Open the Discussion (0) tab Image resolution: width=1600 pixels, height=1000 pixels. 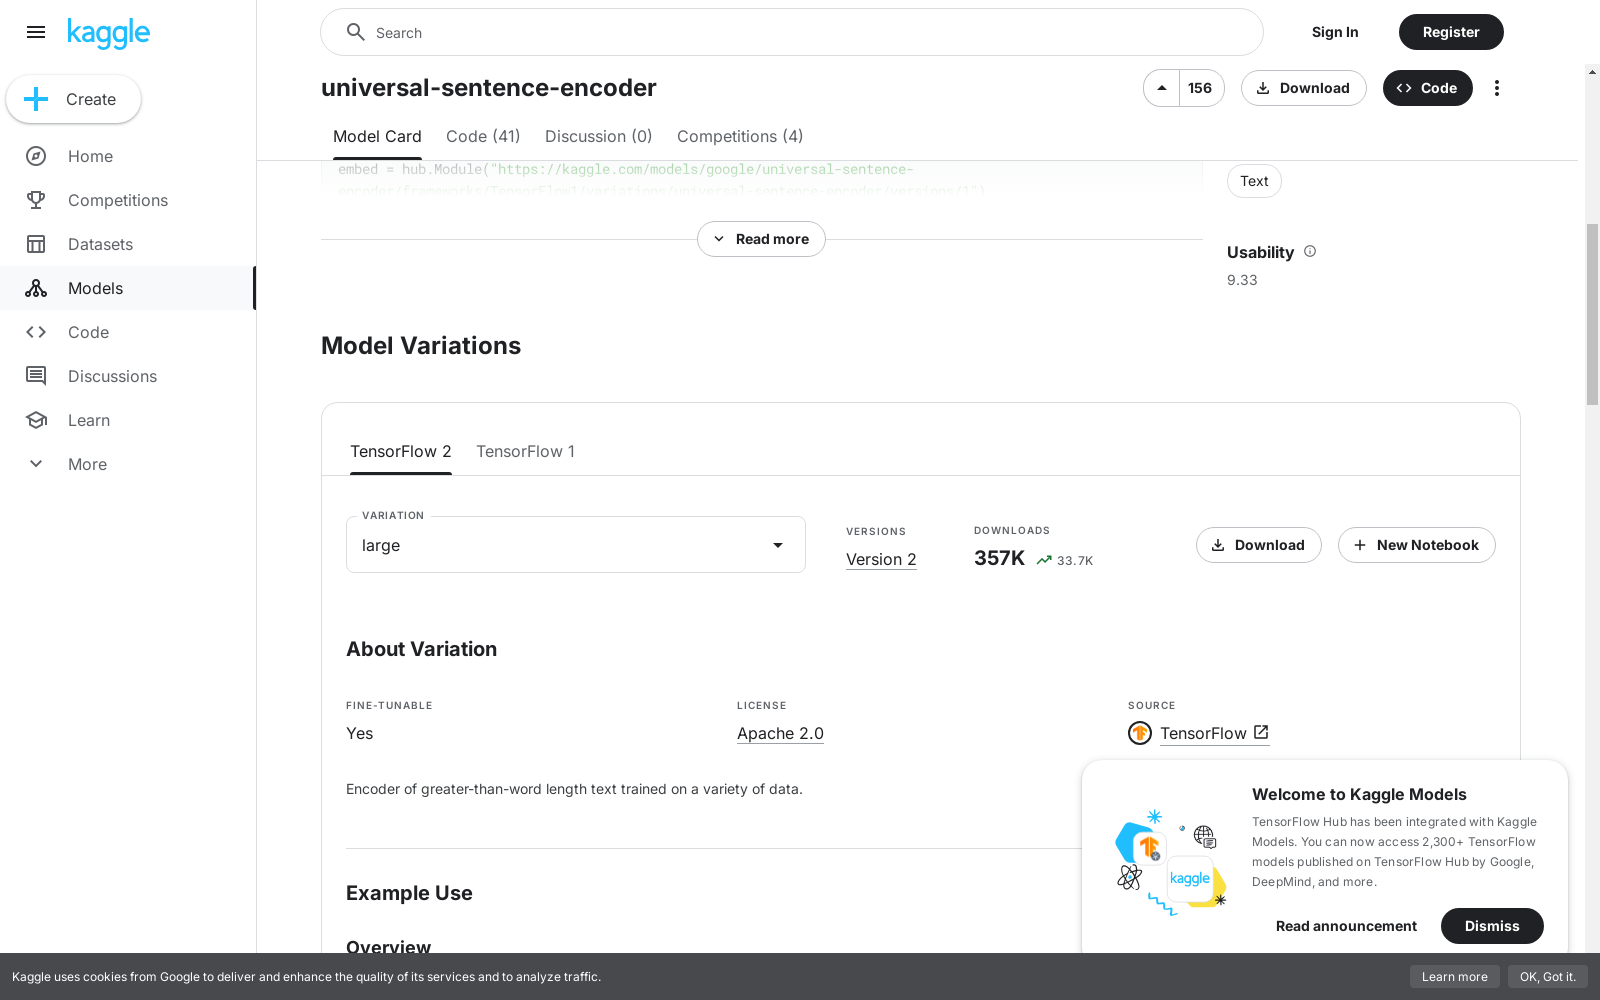pyautogui.click(x=598, y=136)
